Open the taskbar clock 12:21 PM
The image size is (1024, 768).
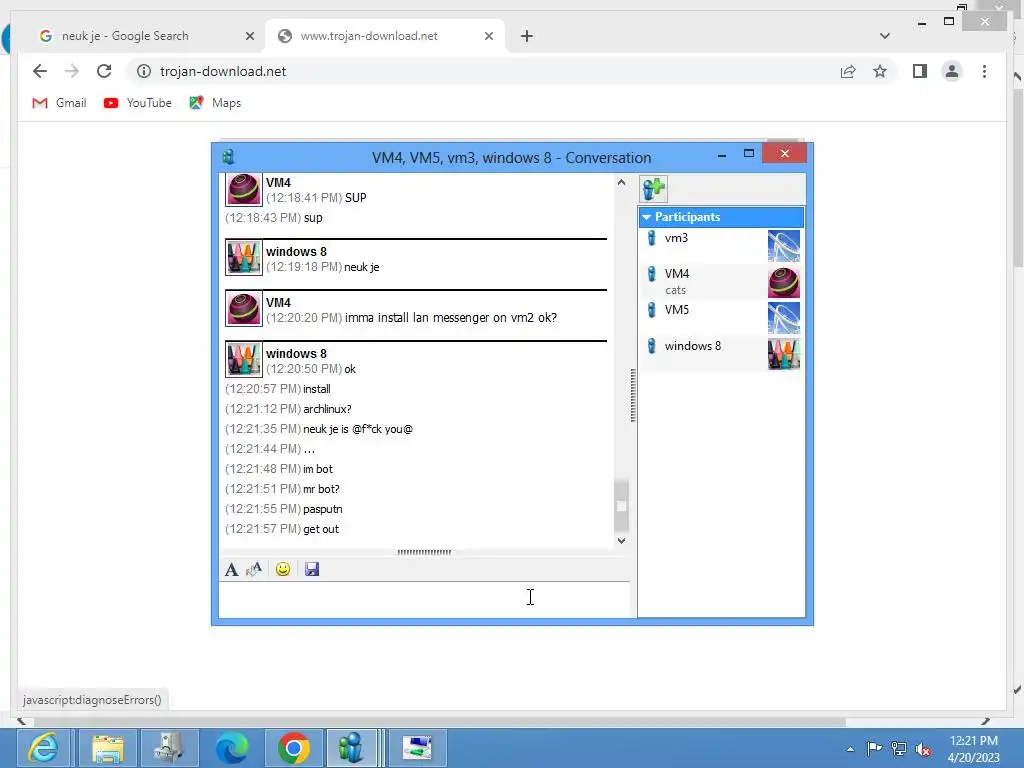(974, 749)
